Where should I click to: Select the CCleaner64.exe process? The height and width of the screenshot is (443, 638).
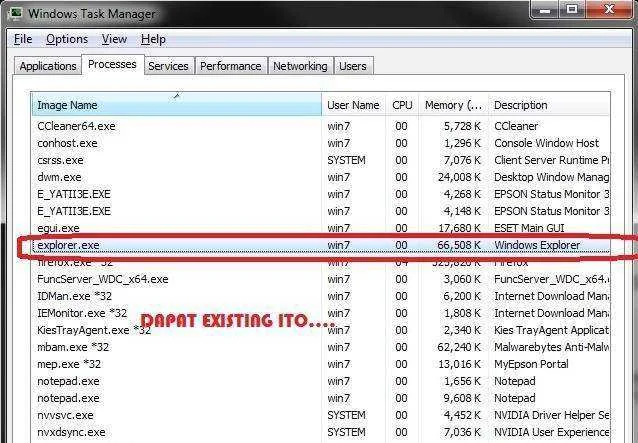coord(321,126)
